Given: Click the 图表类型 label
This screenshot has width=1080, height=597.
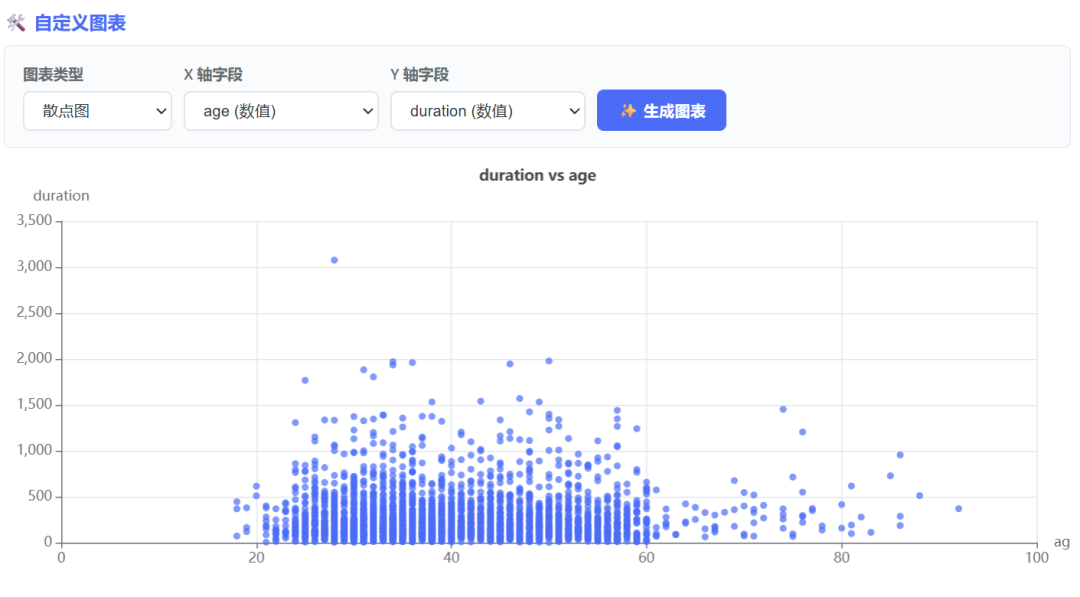Looking at the screenshot, I should pos(53,74).
